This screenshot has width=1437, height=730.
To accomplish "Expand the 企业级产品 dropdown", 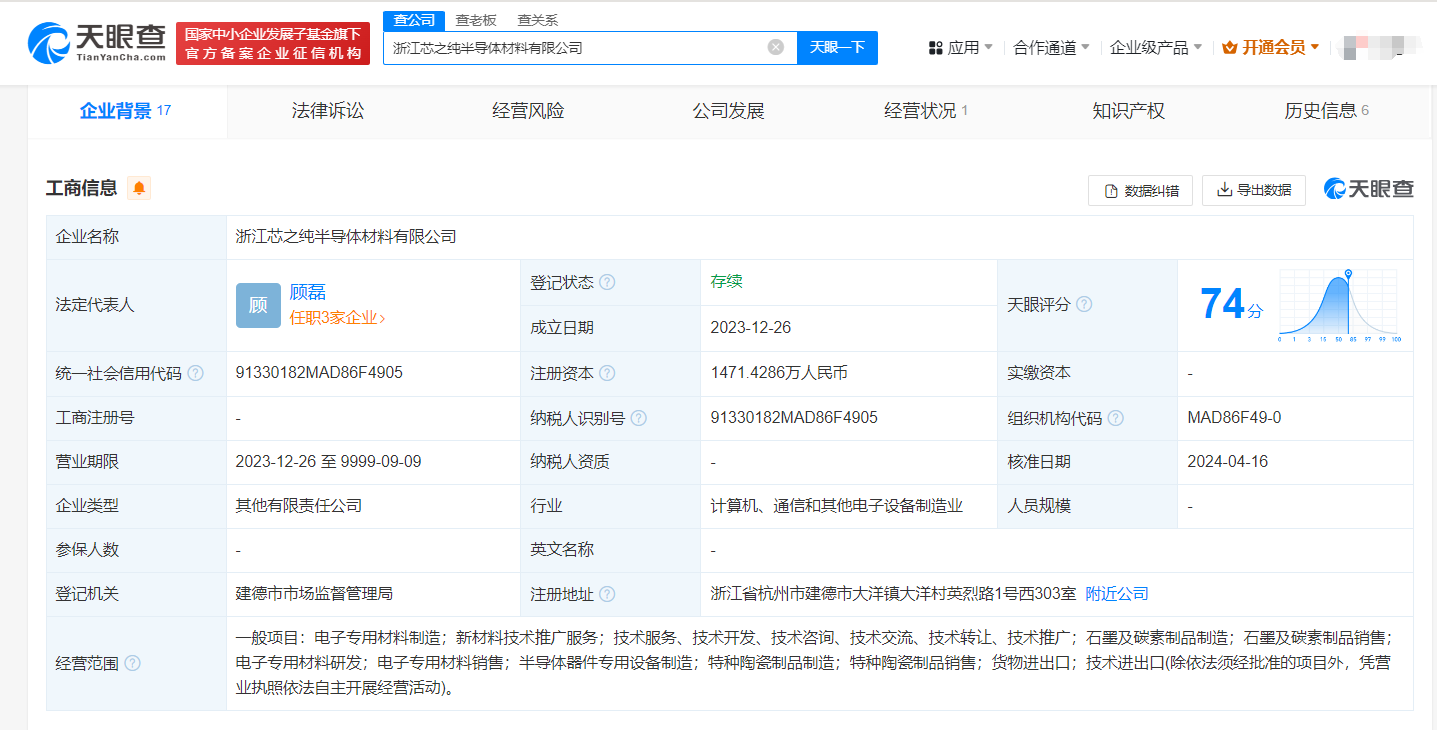I will point(1156,47).
